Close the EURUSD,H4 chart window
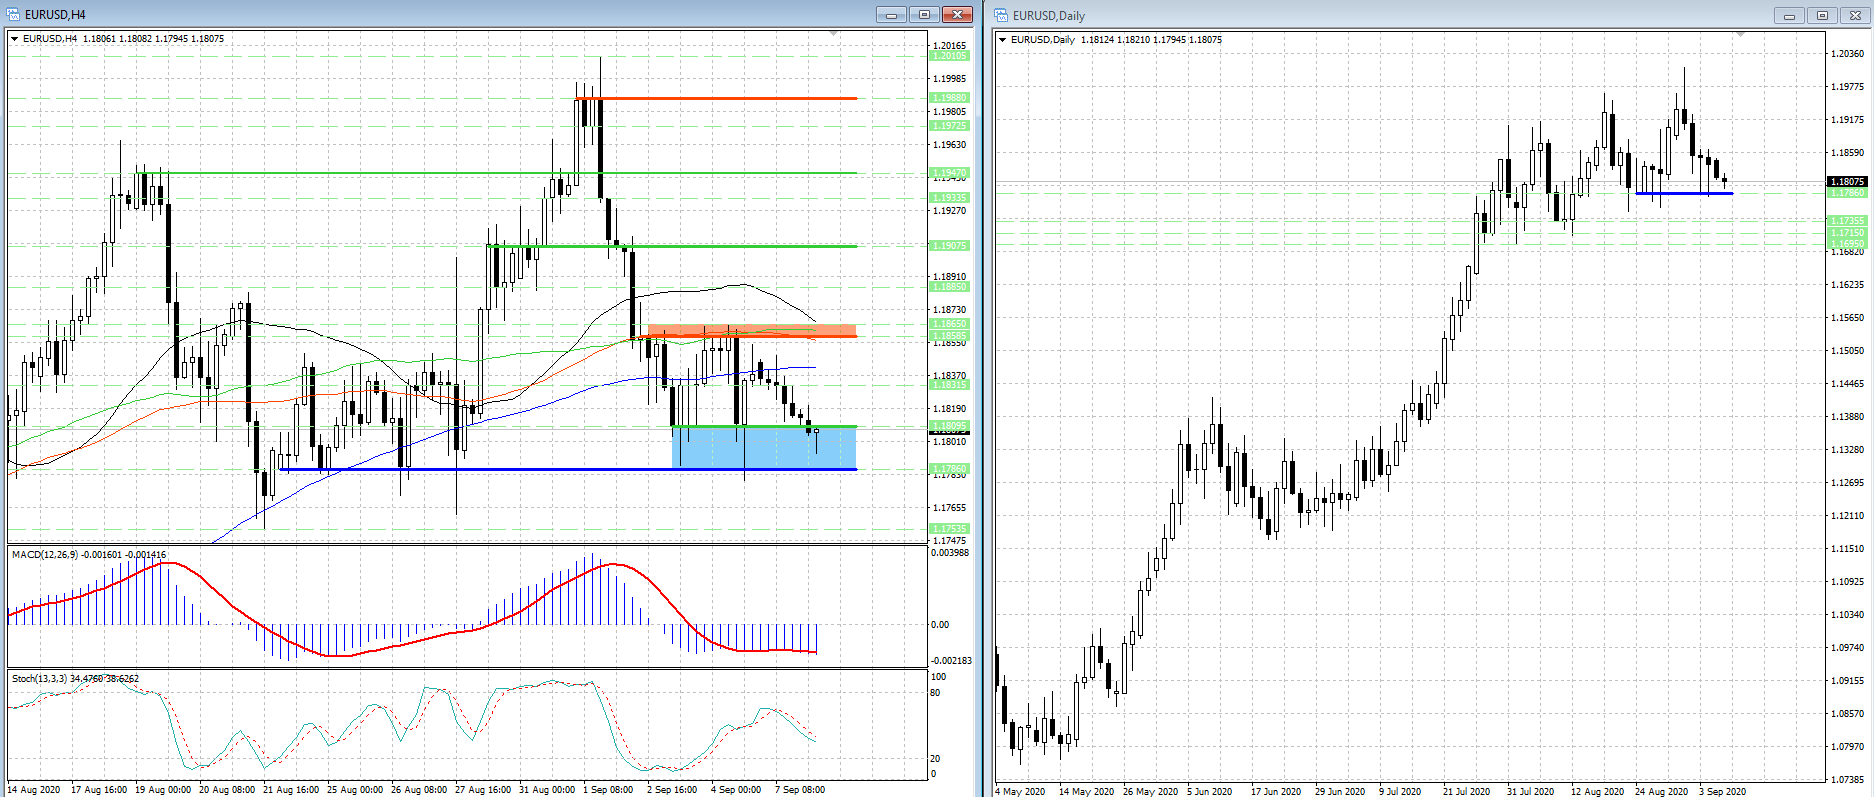 [x=957, y=15]
